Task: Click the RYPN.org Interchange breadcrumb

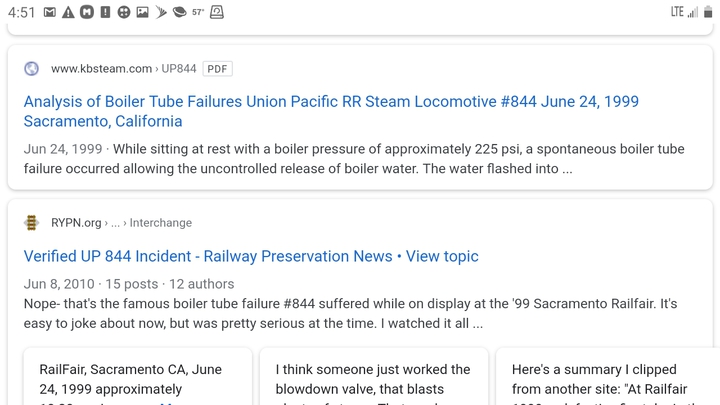Action: (122, 223)
